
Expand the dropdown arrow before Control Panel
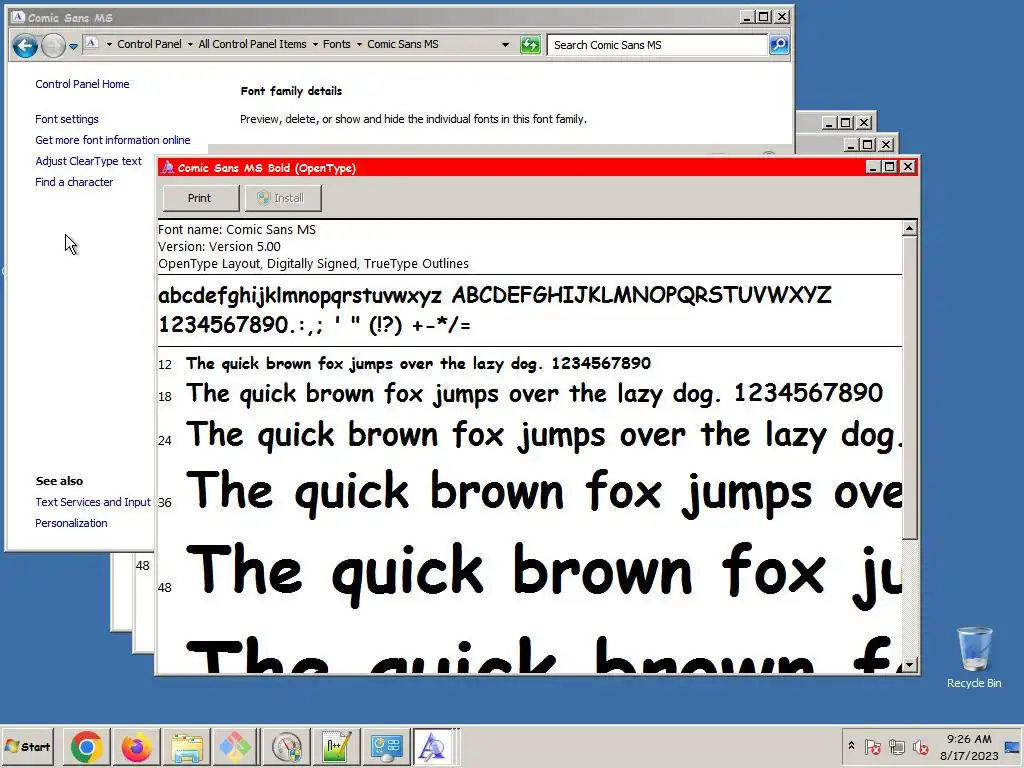click(109, 44)
